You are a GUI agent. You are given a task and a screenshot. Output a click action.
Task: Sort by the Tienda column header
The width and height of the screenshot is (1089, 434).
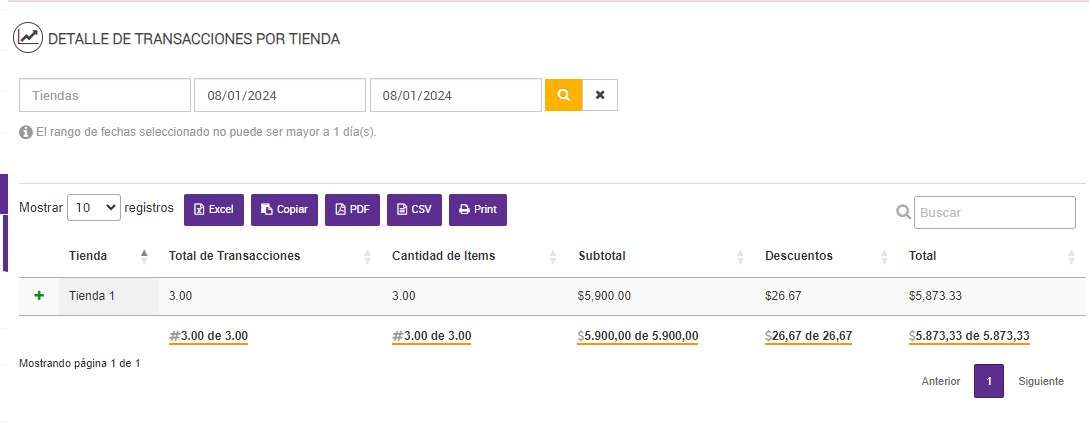[x=88, y=256]
